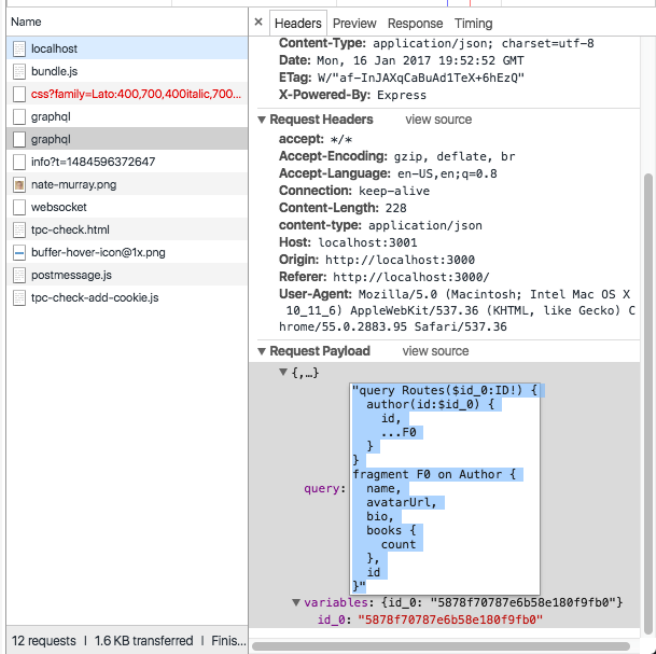Open the Timing tab

coord(473,23)
